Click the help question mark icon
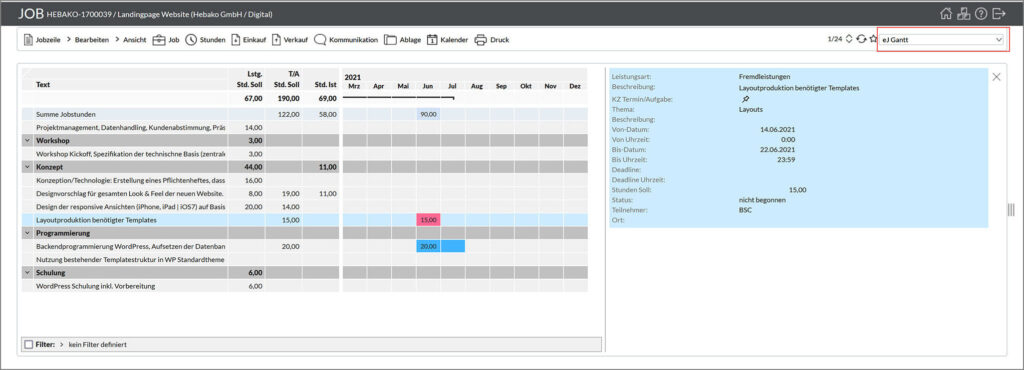 (981, 14)
